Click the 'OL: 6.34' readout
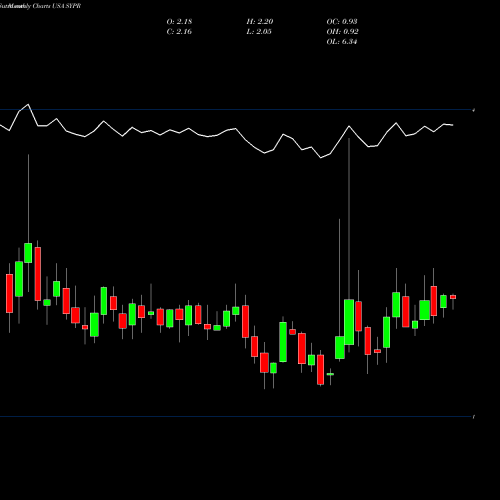500x500 pixels. 342,42
